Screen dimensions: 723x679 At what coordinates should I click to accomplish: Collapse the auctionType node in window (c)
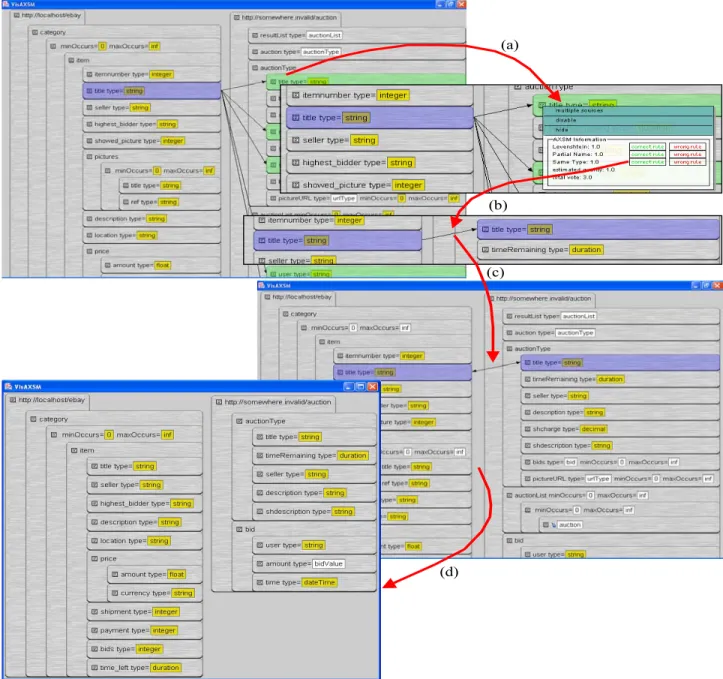pyautogui.click(x=510, y=348)
